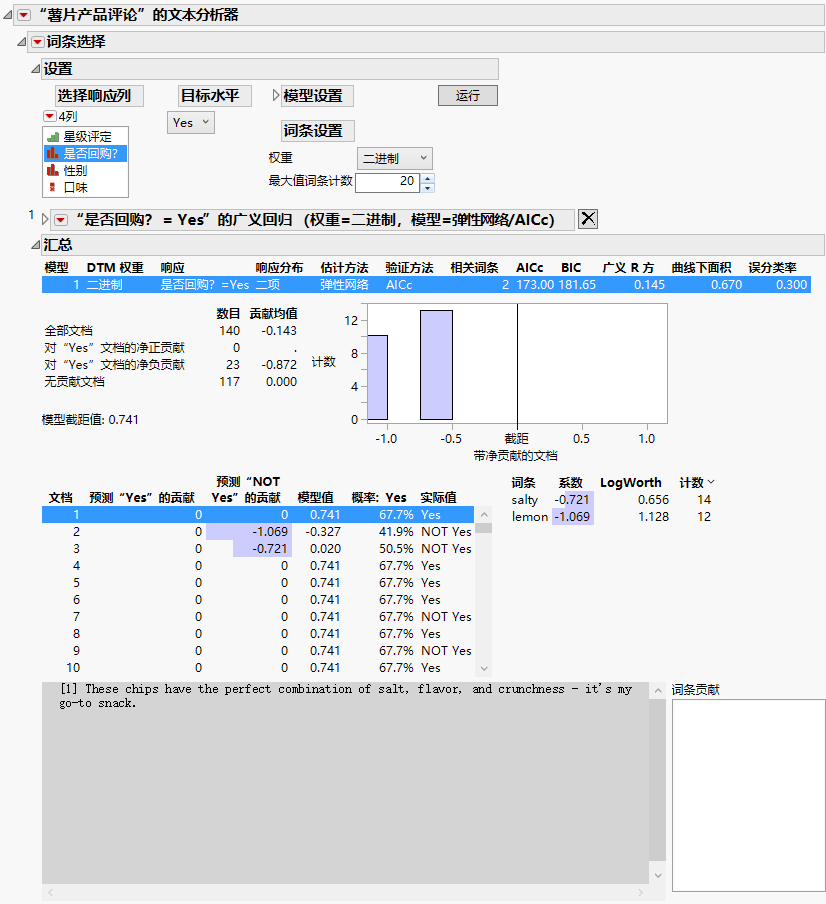Click the AICc column header in 汇总

click(529, 268)
